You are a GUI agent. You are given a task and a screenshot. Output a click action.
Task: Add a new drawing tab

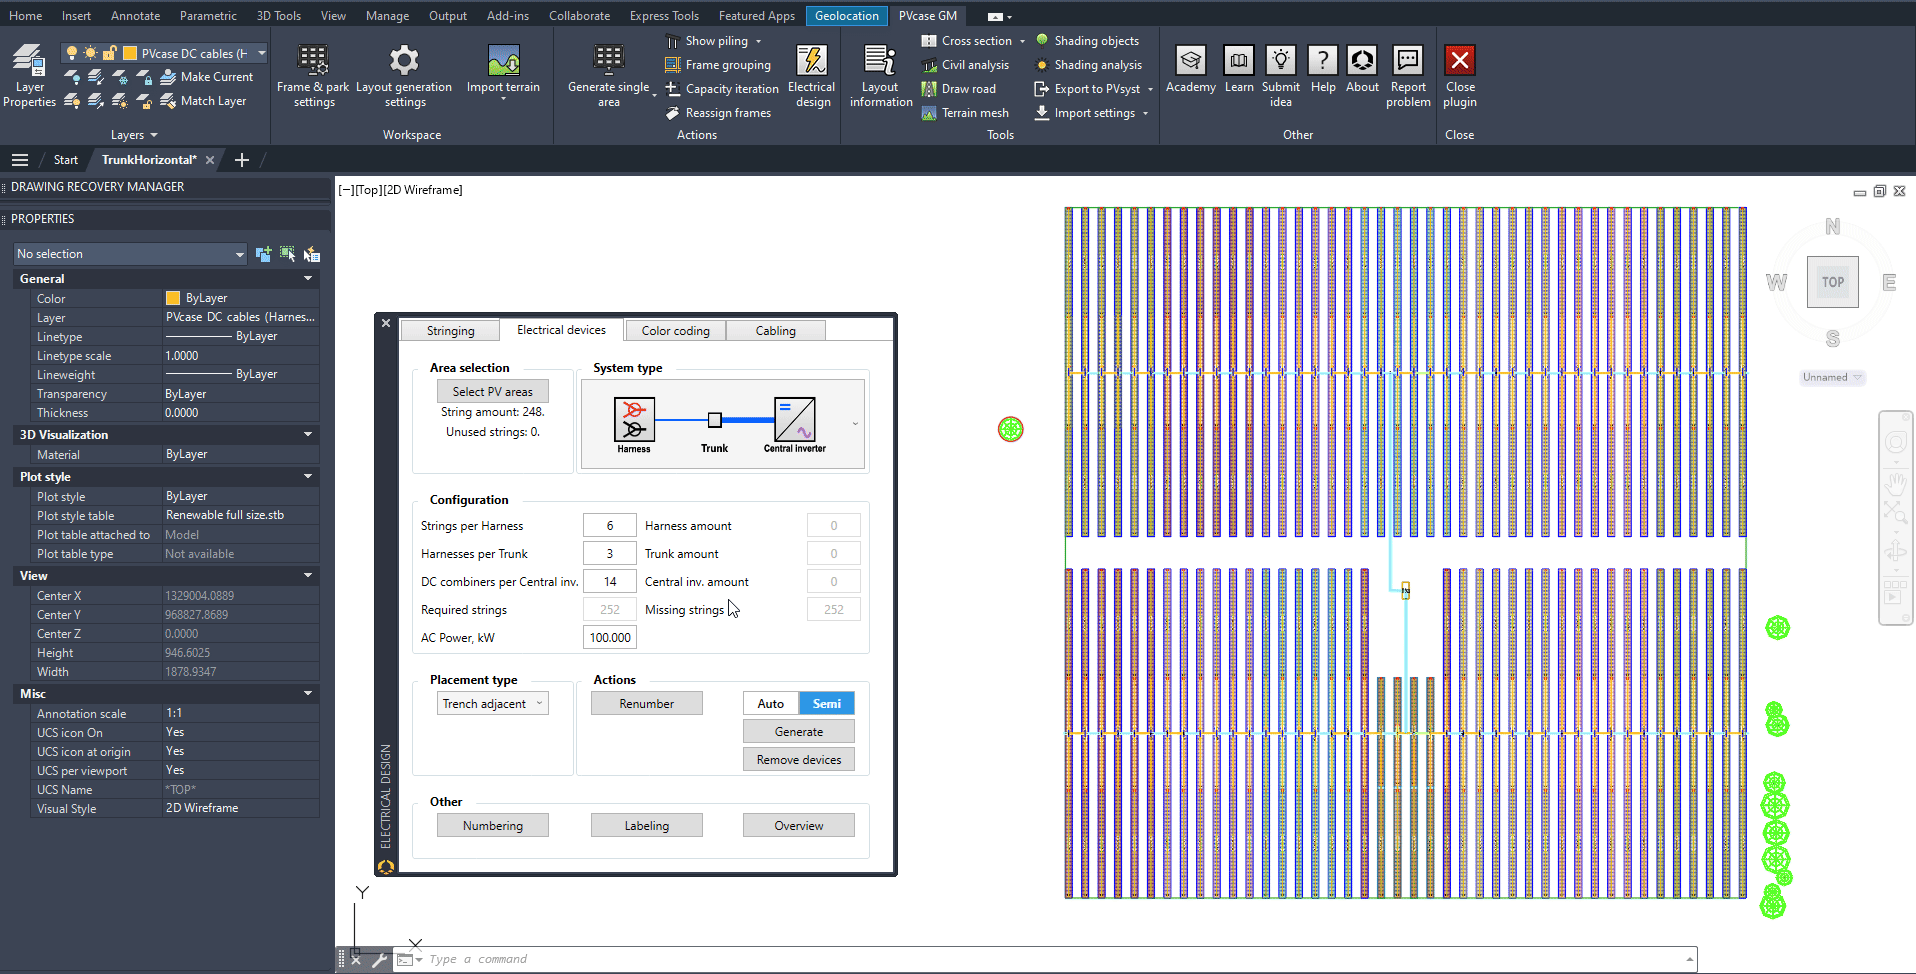pos(242,160)
